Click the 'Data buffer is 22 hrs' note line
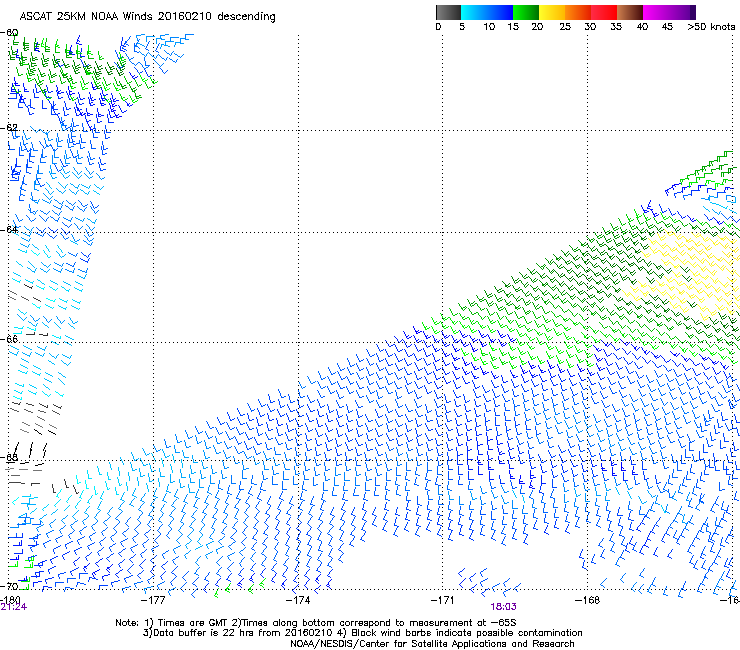This screenshot has width=740, height=650. coord(362,633)
